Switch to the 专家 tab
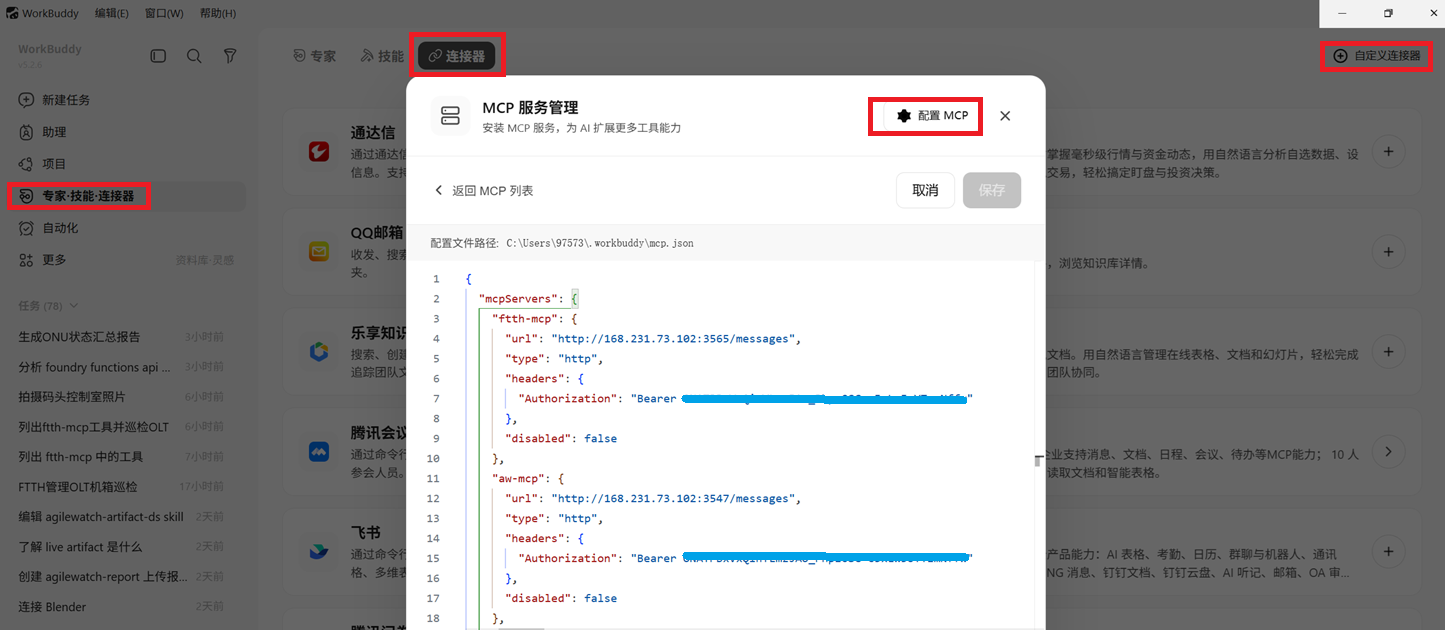 [314, 57]
